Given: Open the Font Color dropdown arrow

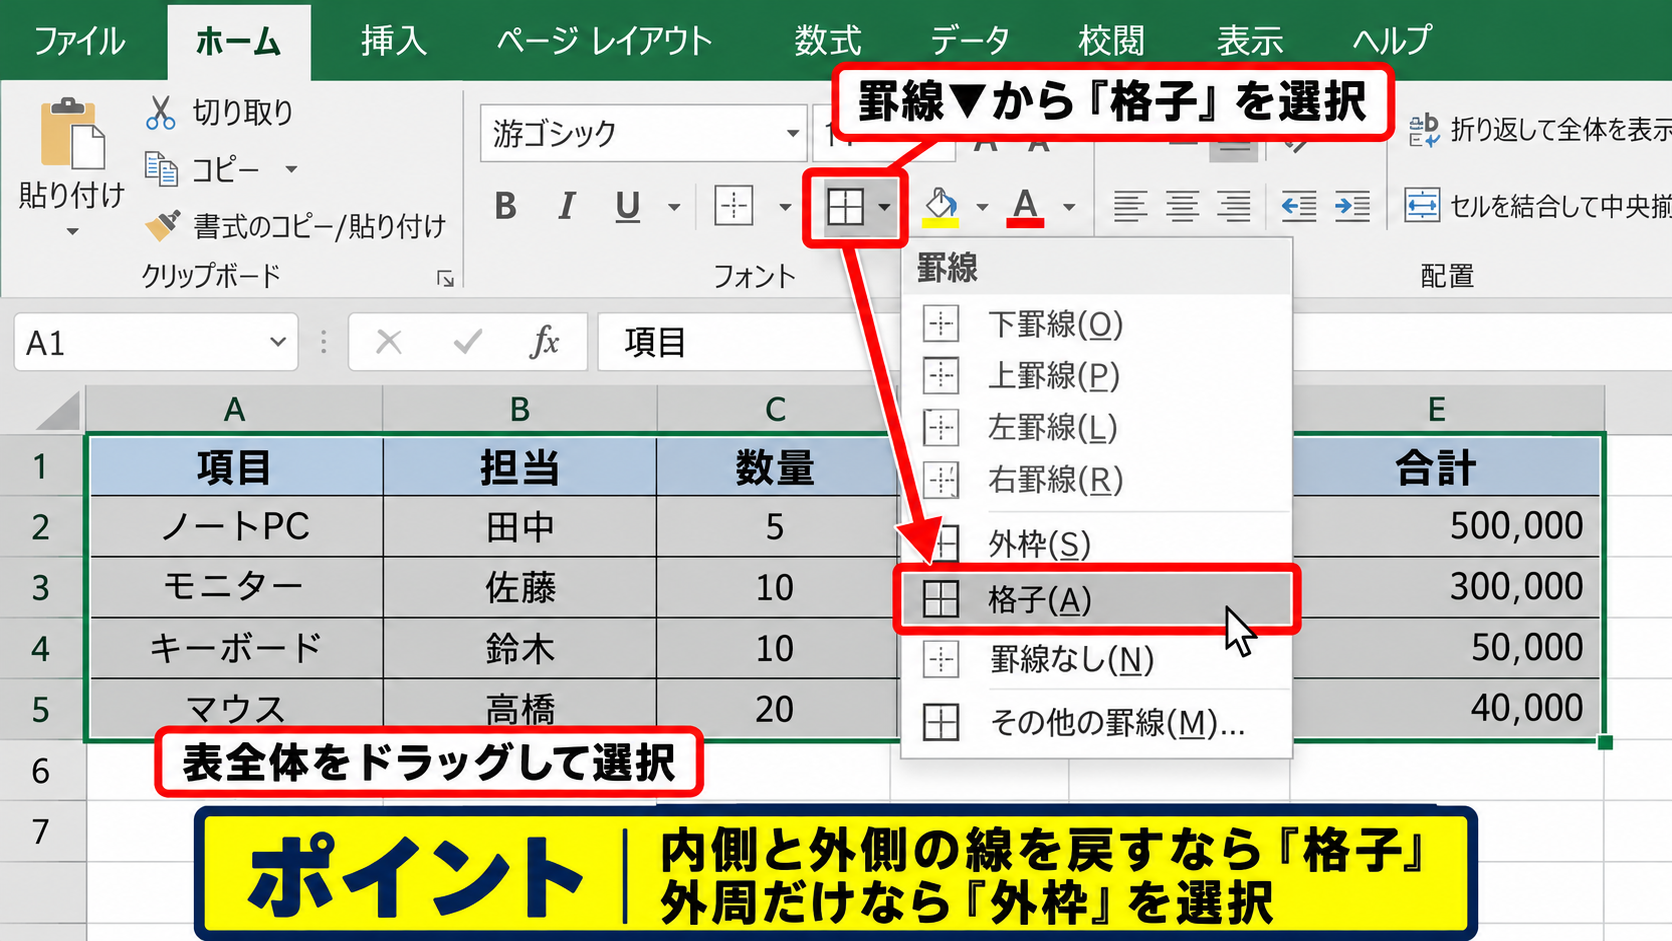Looking at the screenshot, I should [x=1069, y=207].
